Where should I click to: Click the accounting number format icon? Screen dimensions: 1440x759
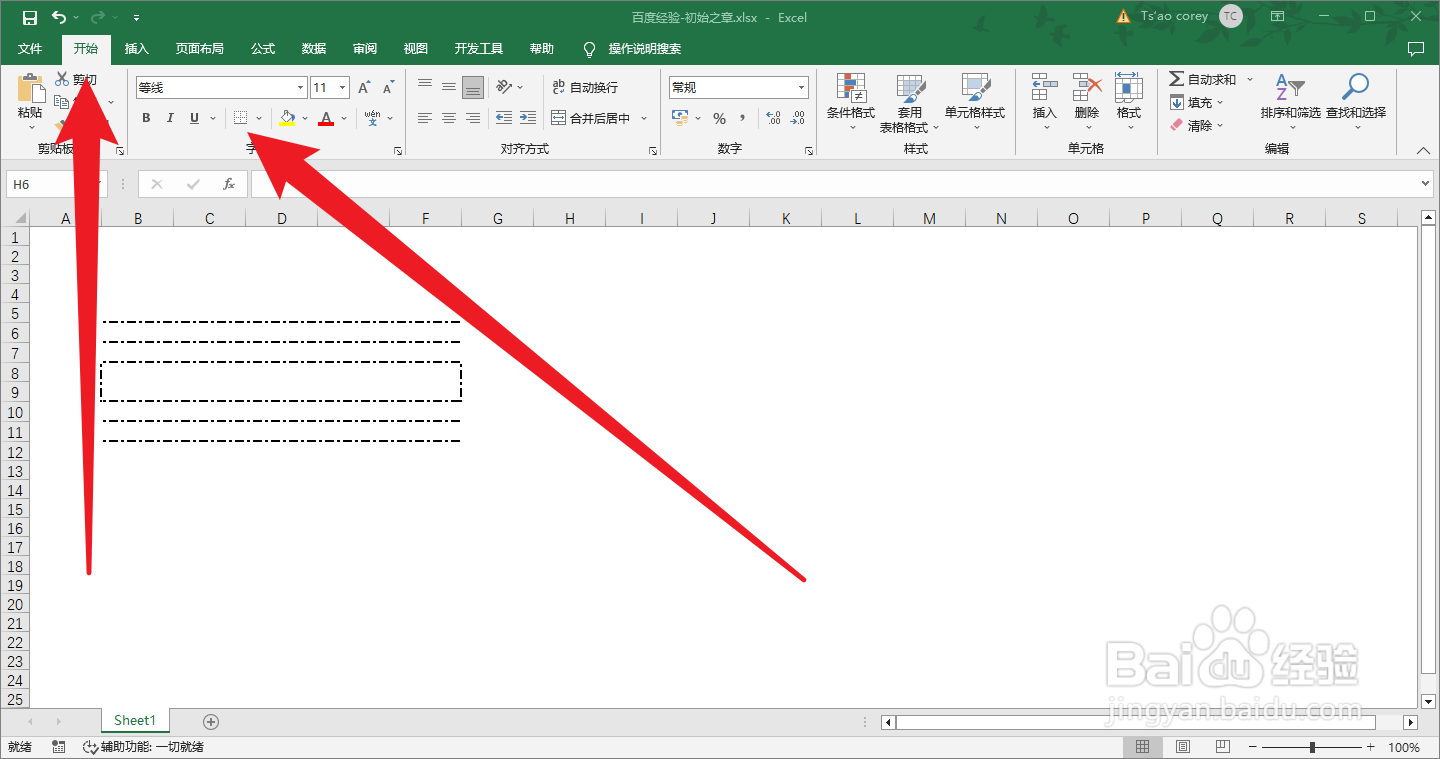click(x=680, y=118)
